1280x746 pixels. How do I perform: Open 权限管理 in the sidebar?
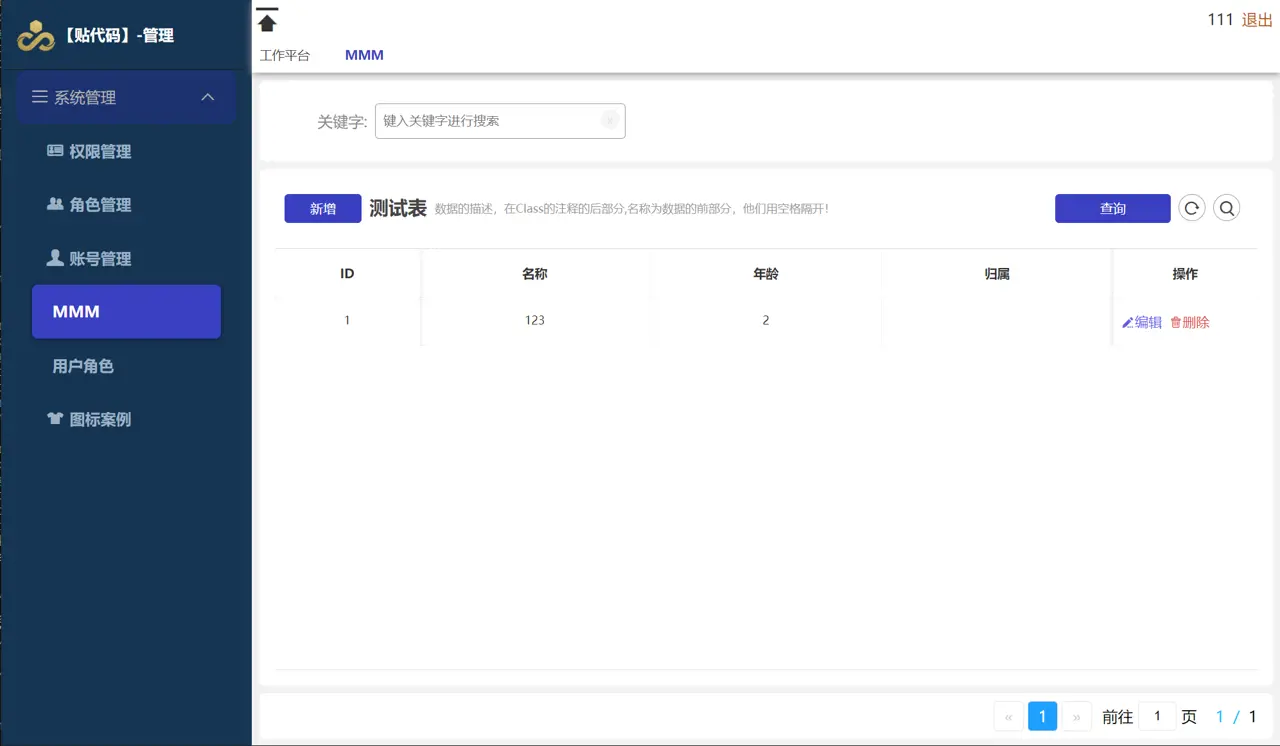(x=89, y=152)
